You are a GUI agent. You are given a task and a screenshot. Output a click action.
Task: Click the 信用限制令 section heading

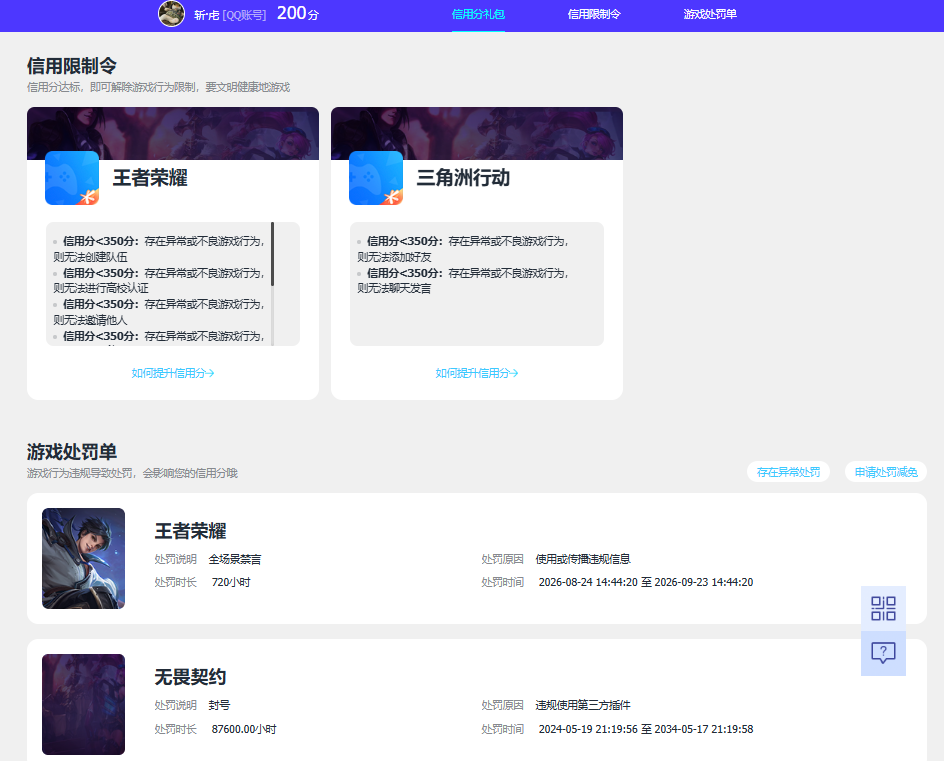click(72, 66)
